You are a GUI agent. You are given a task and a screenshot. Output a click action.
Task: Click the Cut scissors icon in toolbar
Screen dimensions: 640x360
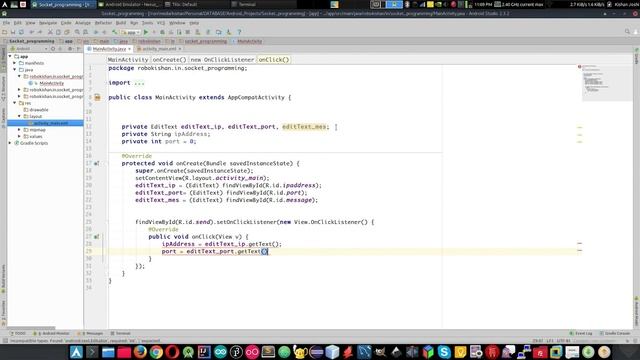tap(50, 32)
